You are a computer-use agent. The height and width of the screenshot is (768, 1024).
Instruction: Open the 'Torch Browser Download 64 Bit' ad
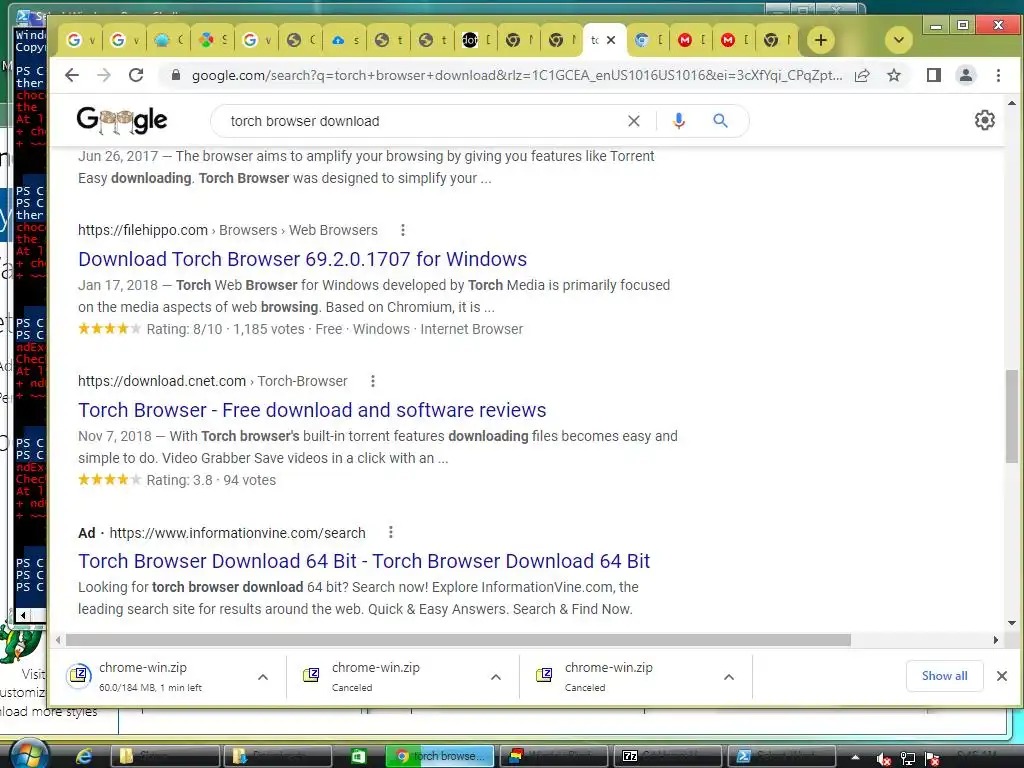(x=364, y=561)
